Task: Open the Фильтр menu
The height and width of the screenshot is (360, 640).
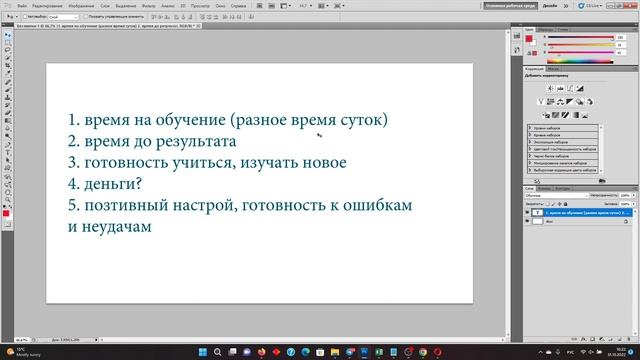Action: [149, 6]
